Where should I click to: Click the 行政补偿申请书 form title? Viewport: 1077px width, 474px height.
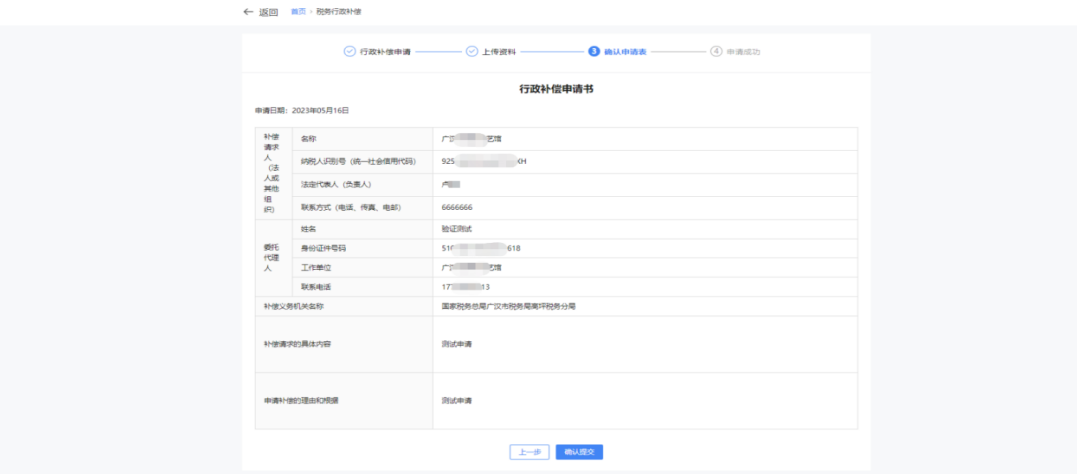pyautogui.click(x=557, y=89)
